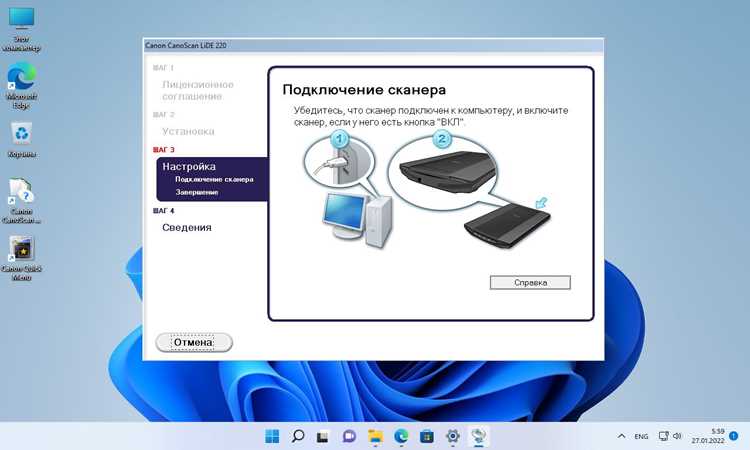Select Canon installer icon in taskbar

click(x=478, y=436)
